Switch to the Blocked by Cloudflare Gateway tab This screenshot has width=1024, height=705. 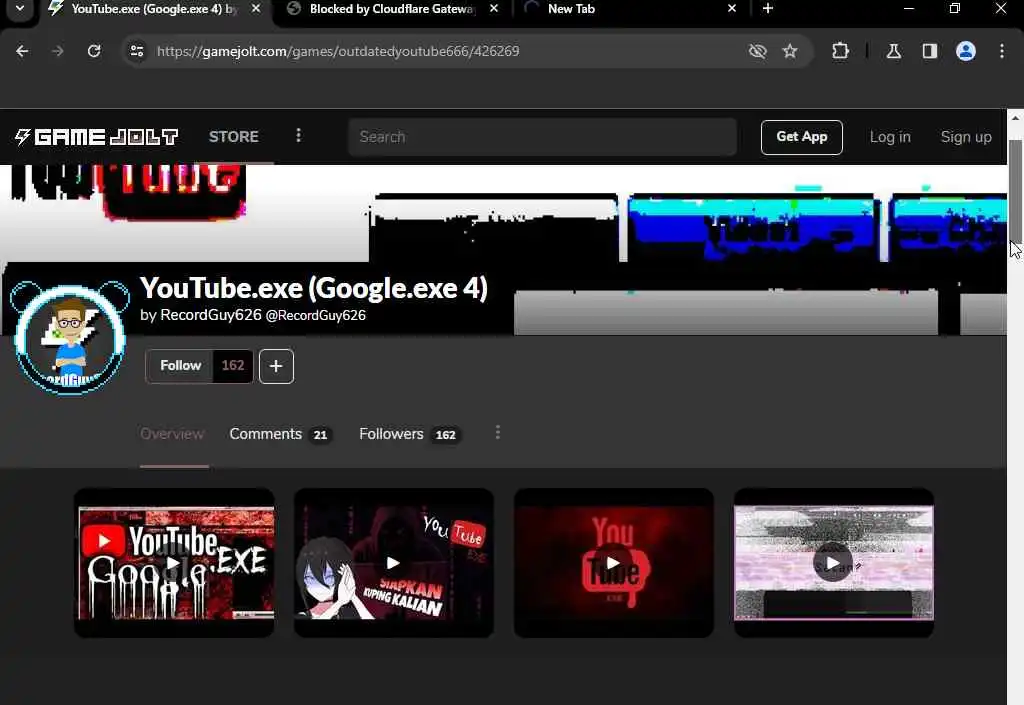pos(392,9)
